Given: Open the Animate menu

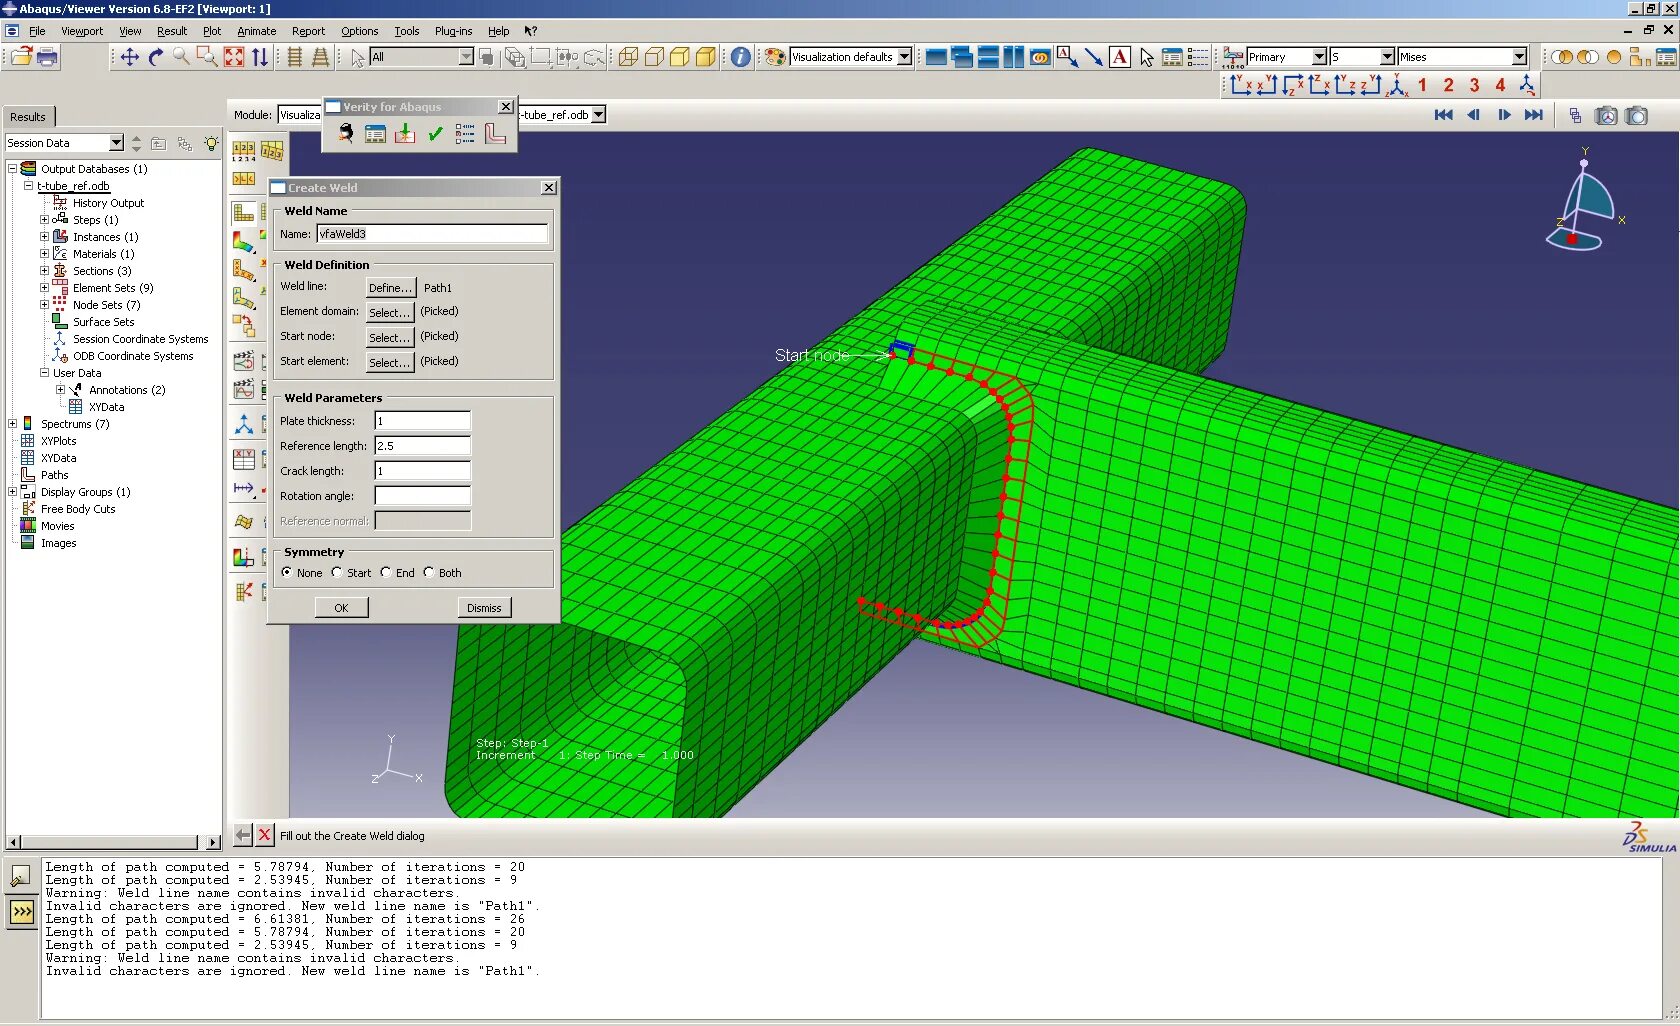Looking at the screenshot, I should 257,31.
